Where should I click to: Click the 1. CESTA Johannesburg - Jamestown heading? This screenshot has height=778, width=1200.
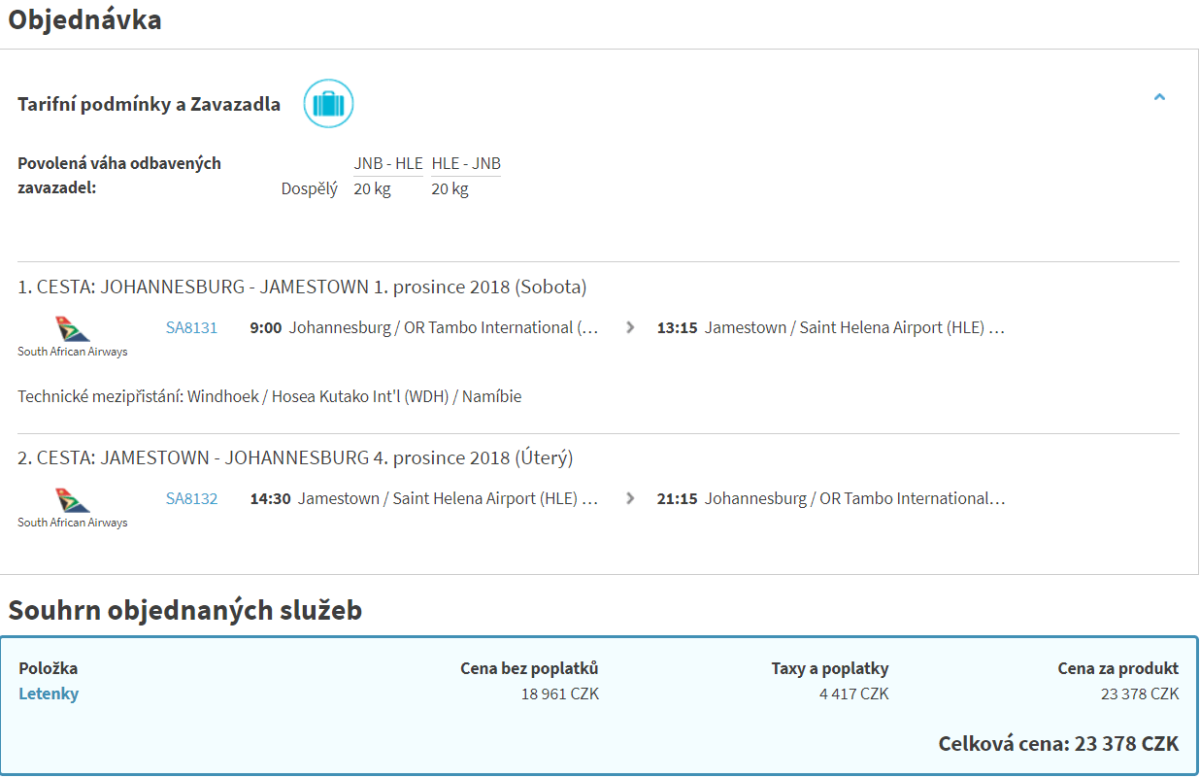[302, 287]
